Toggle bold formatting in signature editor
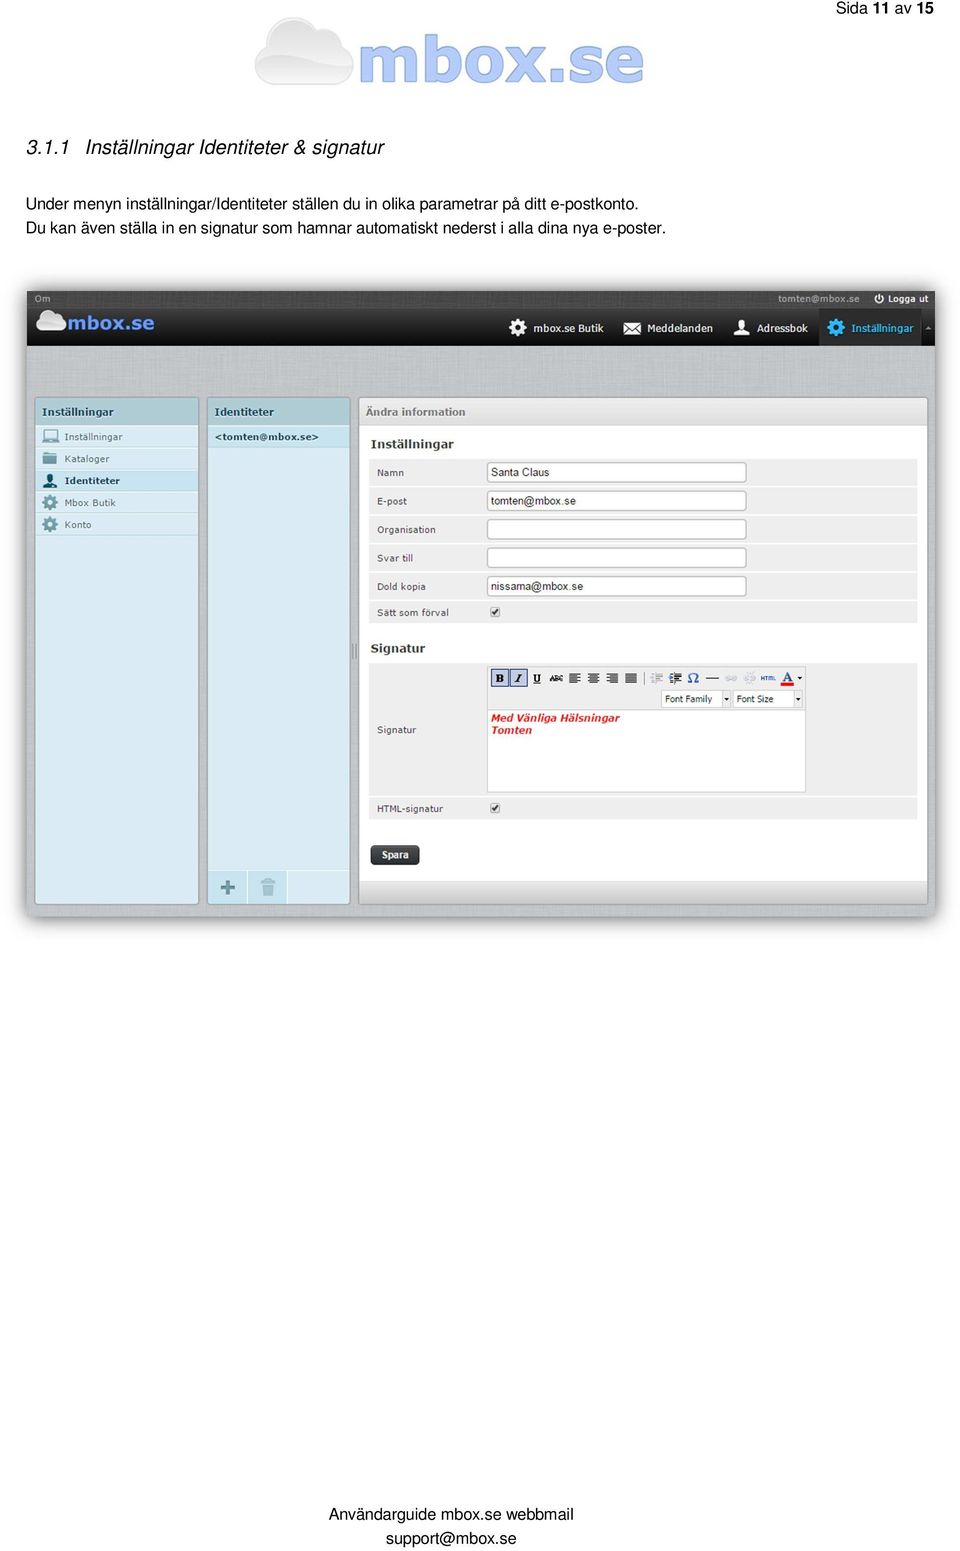The height and width of the screenshot is (1551, 960). (500, 678)
